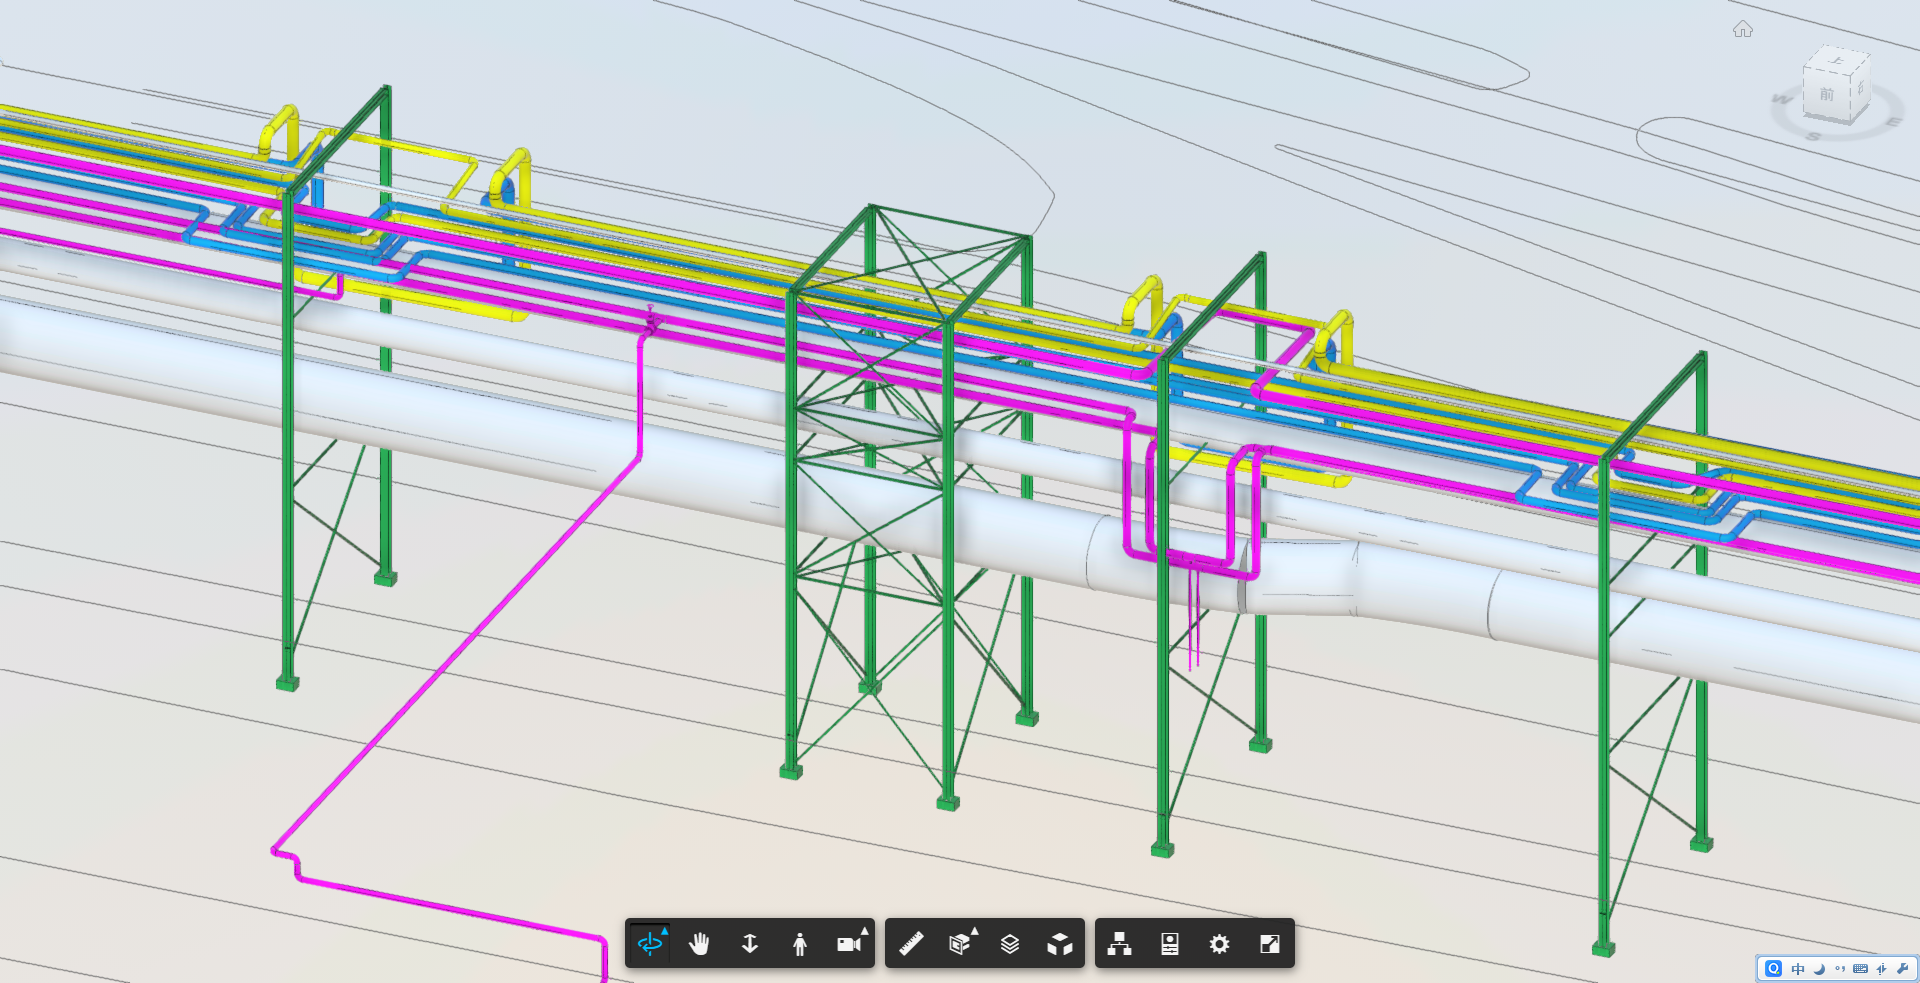
Task: Click the 上 (top) face of view cube
Action: pyautogui.click(x=1837, y=61)
